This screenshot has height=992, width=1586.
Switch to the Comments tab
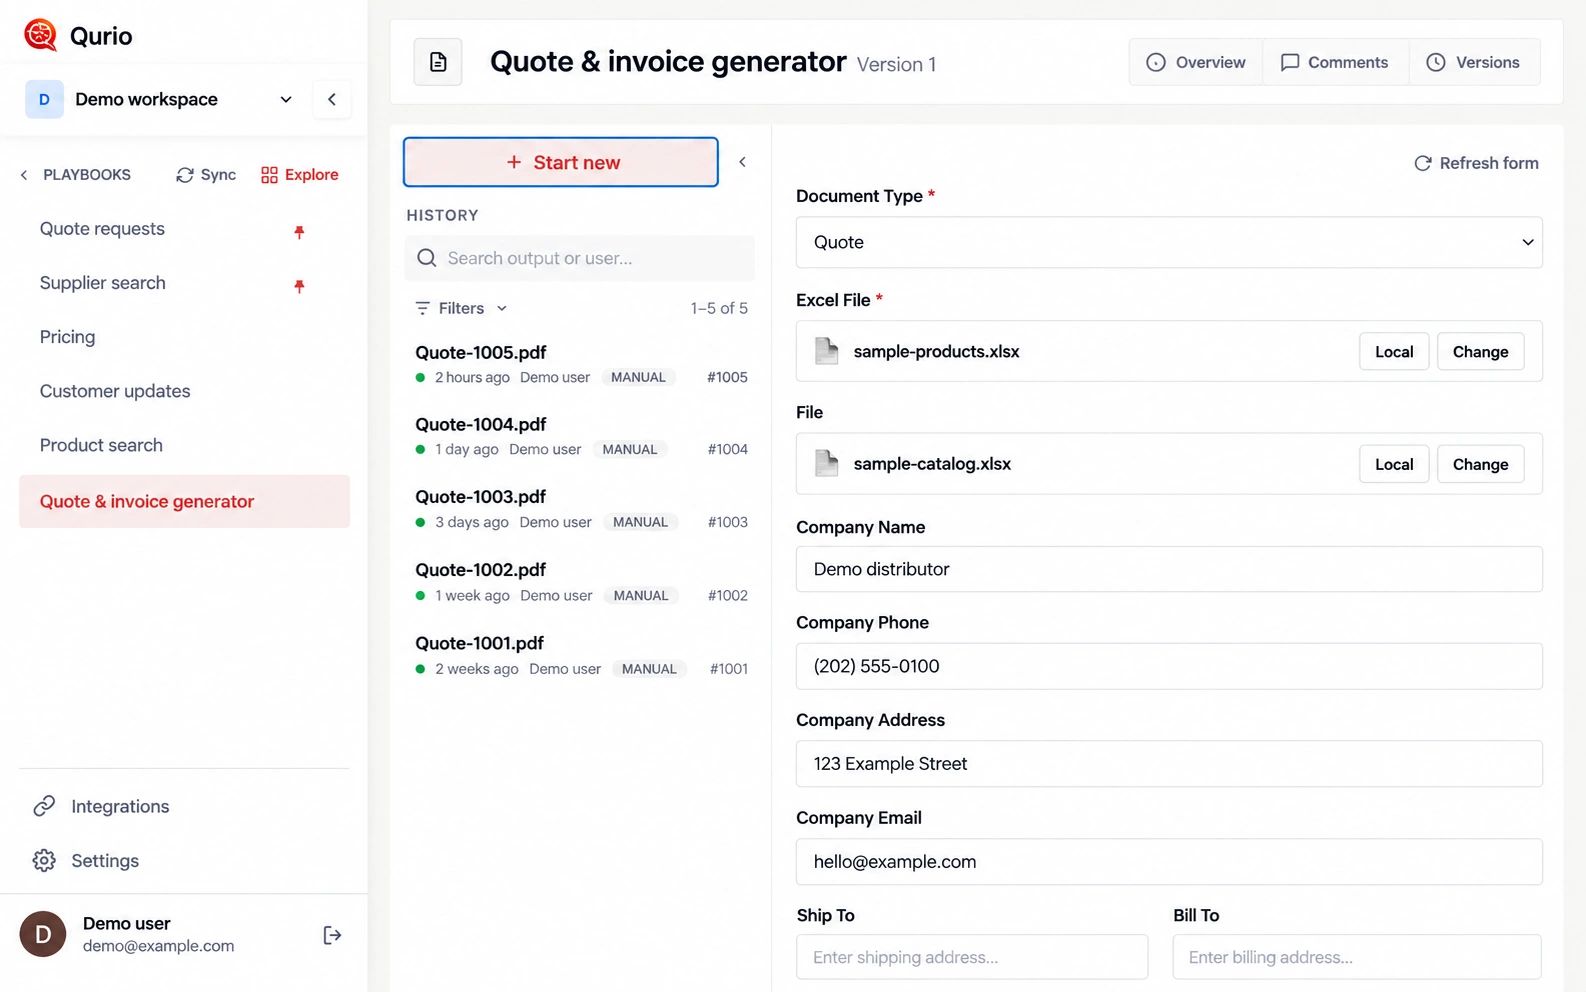click(x=1335, y=62)
